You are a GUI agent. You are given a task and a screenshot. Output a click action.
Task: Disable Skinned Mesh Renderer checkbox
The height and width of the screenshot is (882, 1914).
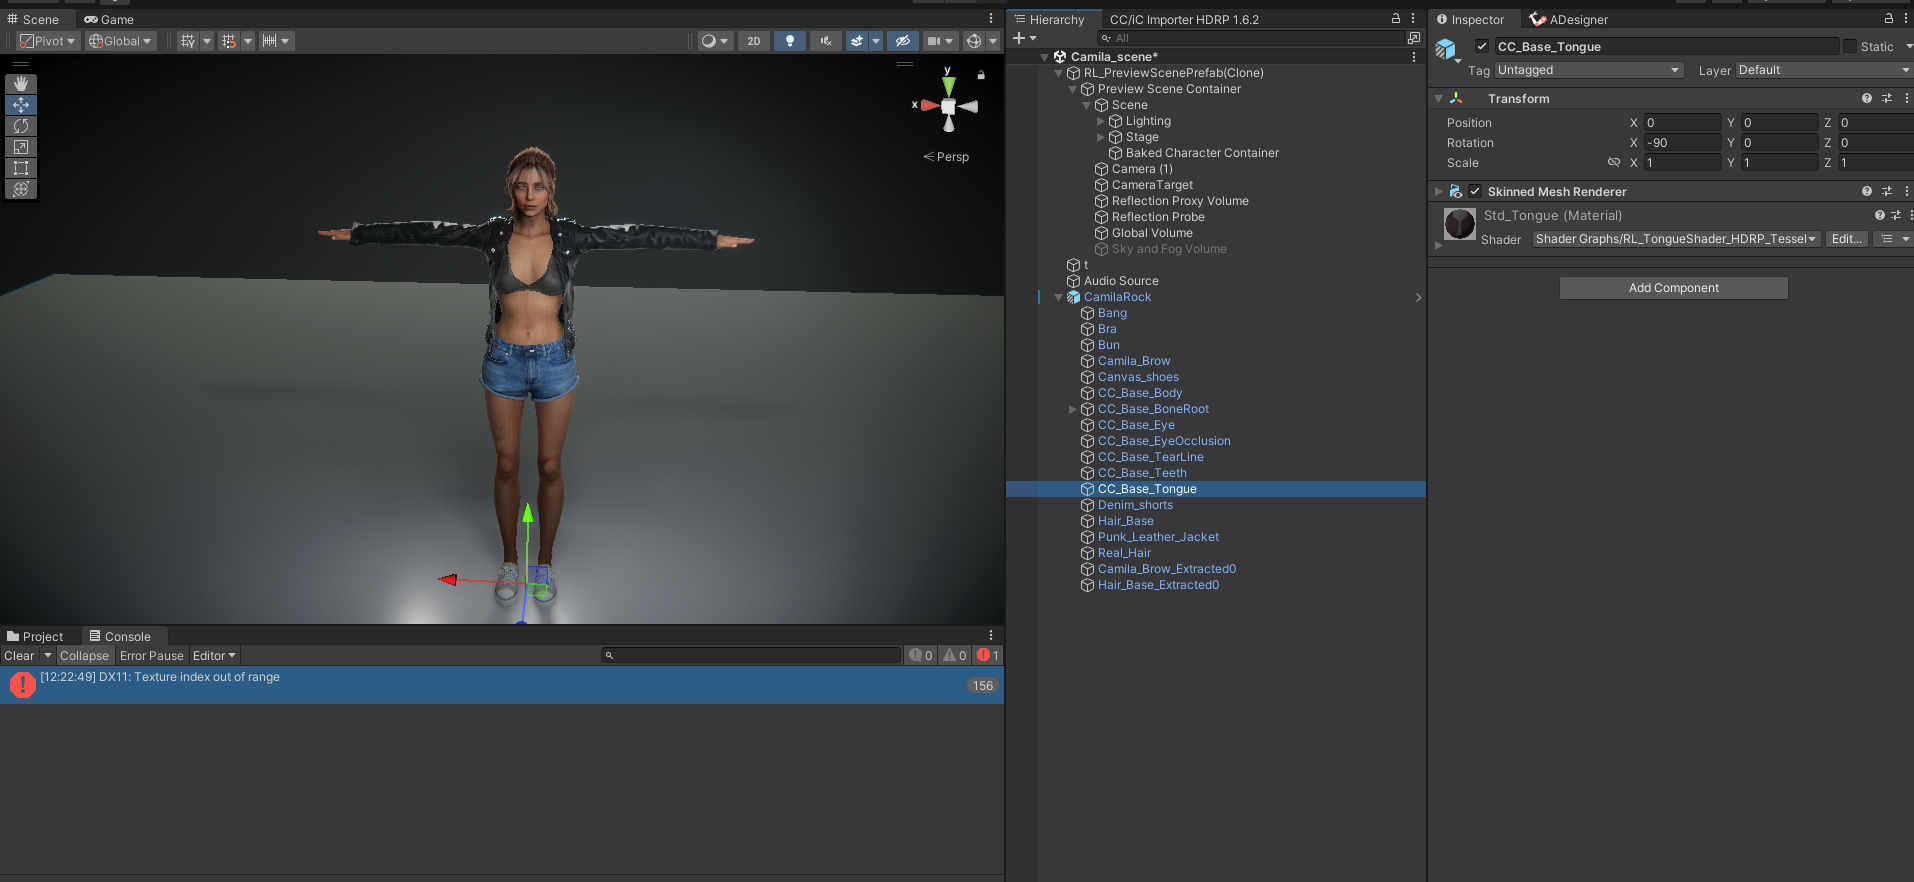(x=1475, y=191)
